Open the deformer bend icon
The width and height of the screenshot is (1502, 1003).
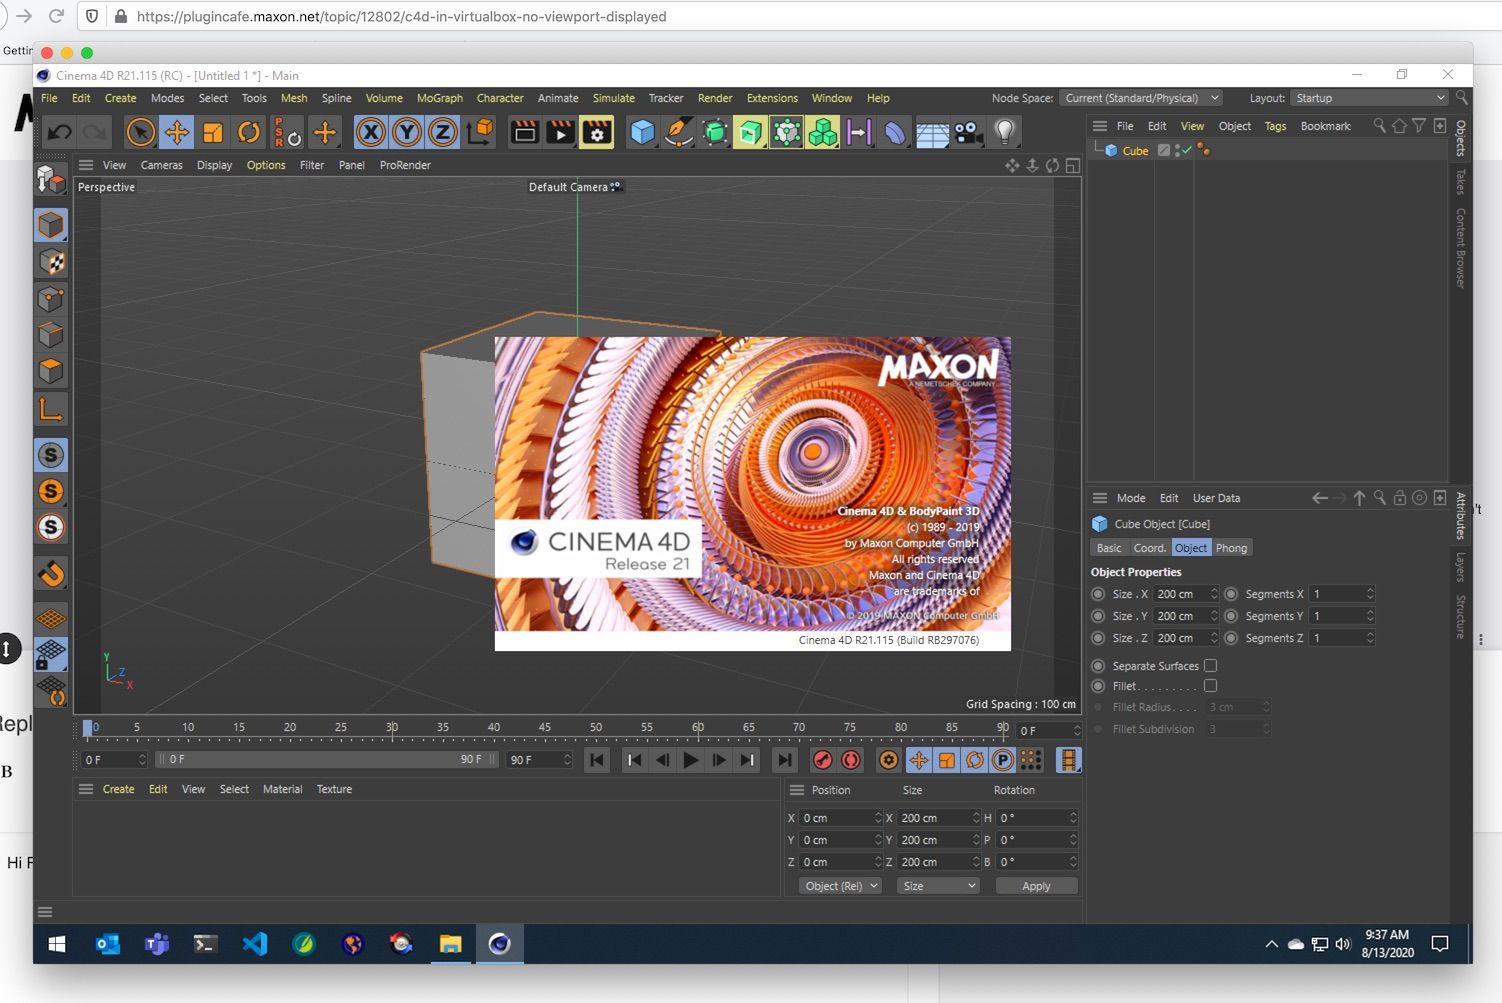click(x=895, y=132)
